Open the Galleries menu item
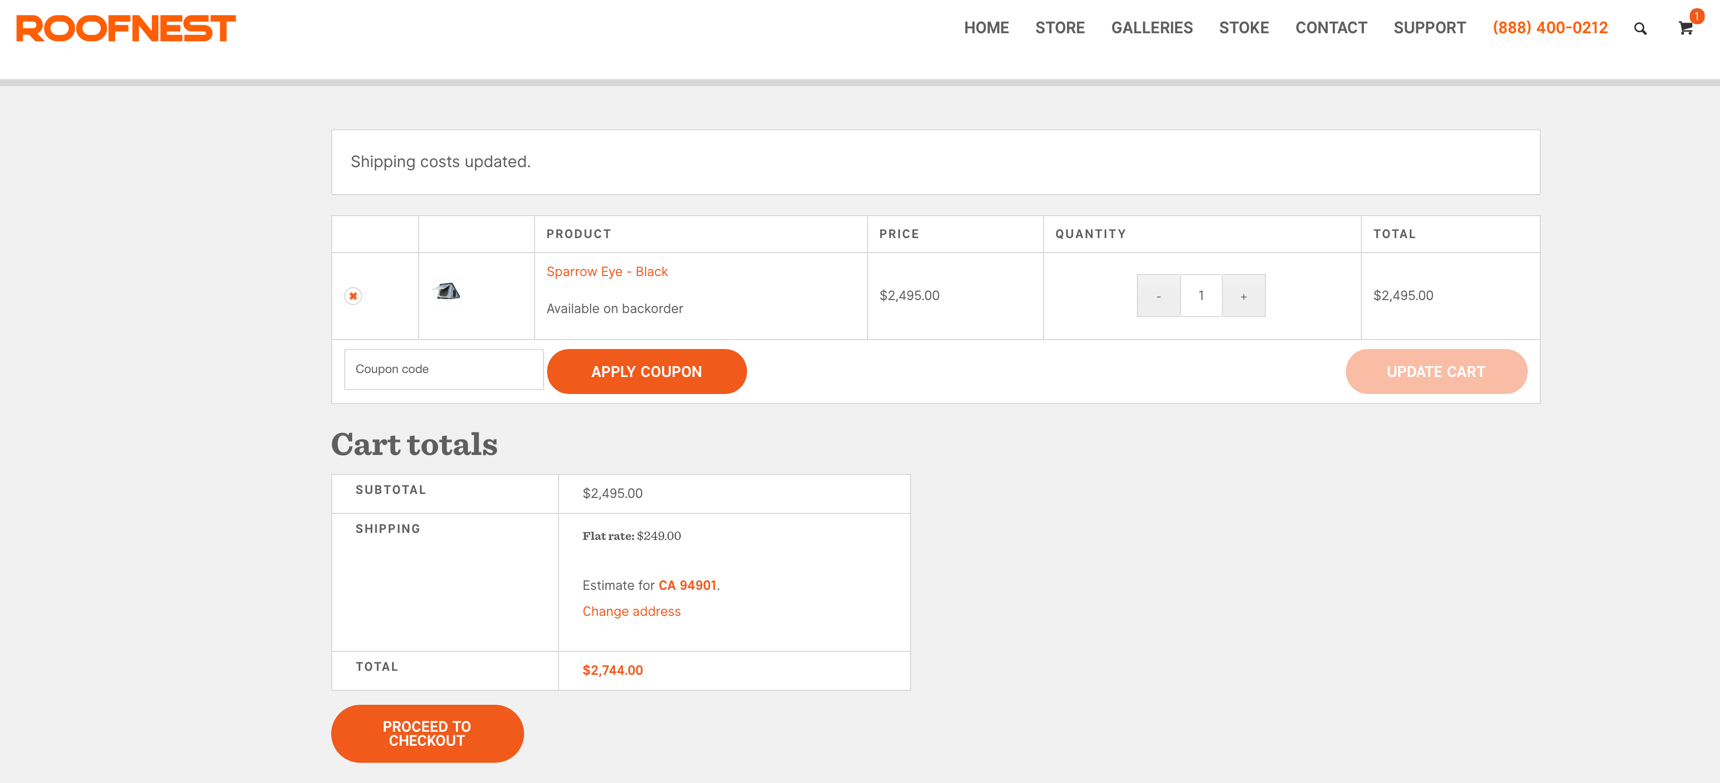 [1152, 28]
